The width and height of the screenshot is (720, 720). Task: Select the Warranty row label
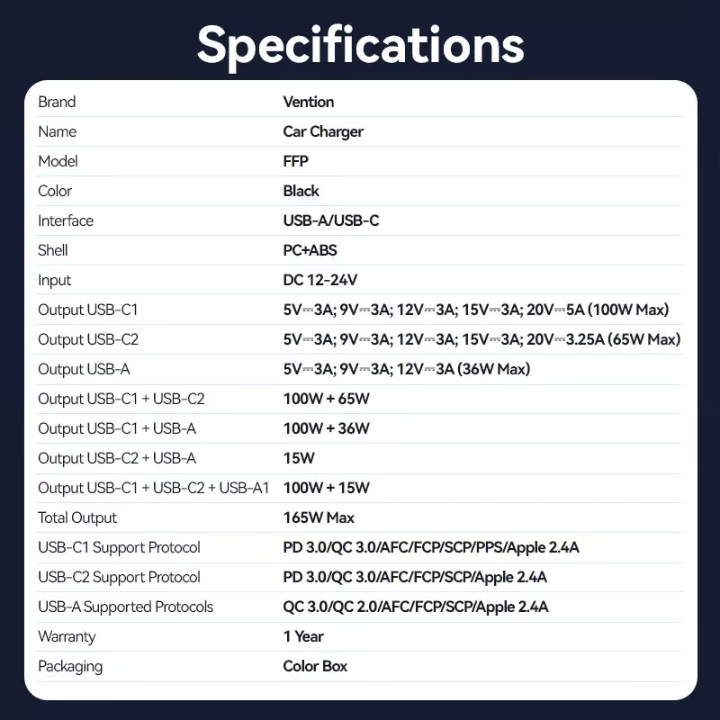click(x=67, y=636)
